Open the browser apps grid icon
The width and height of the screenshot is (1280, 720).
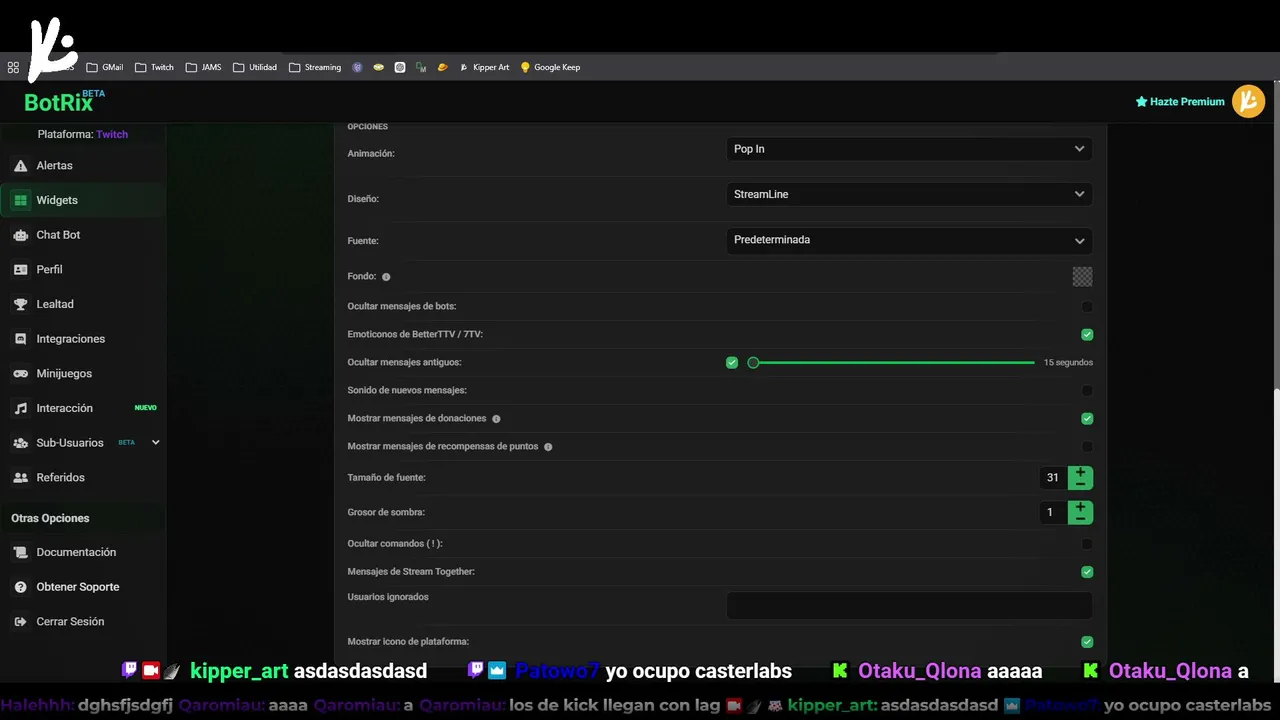13,68
